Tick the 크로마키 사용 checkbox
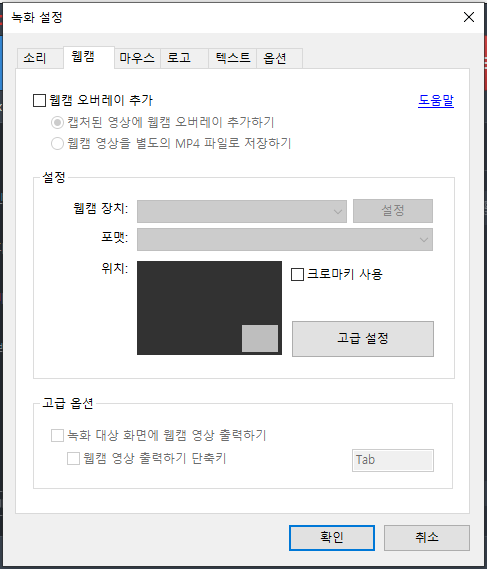 pyautogui.click(x=297, y=274)
